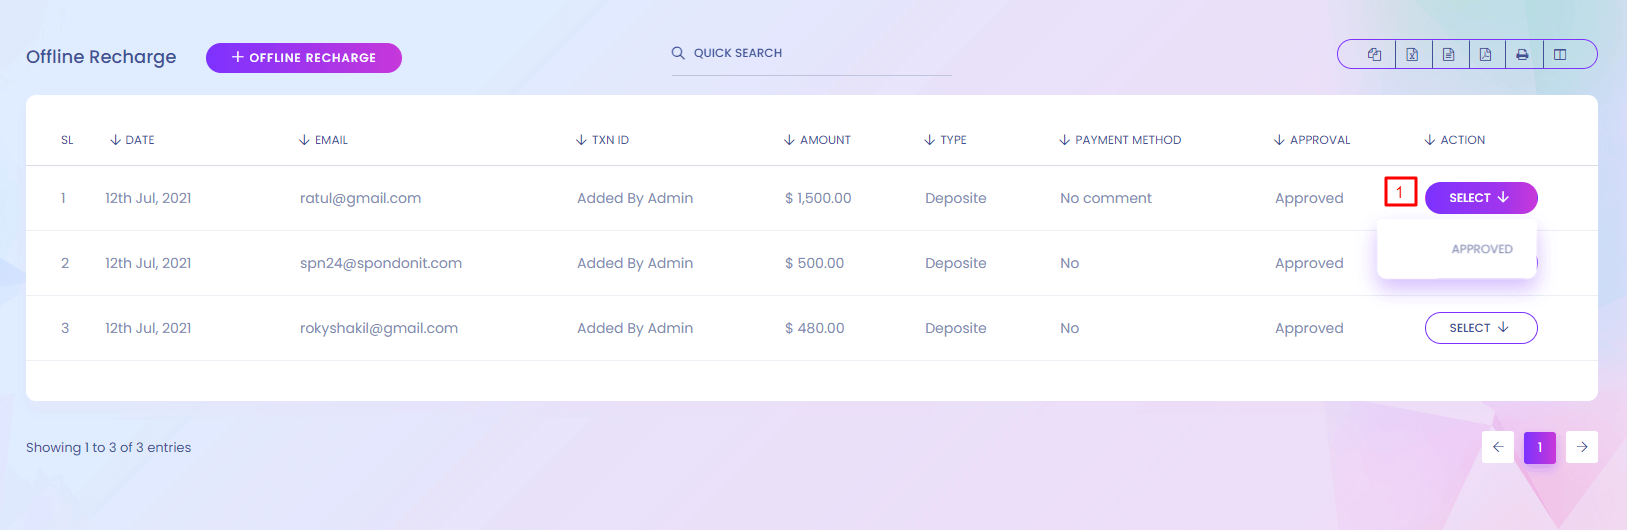Screen dimensions: 1627x530
Task: Print the recharge table
Action: pos(1522,55)
